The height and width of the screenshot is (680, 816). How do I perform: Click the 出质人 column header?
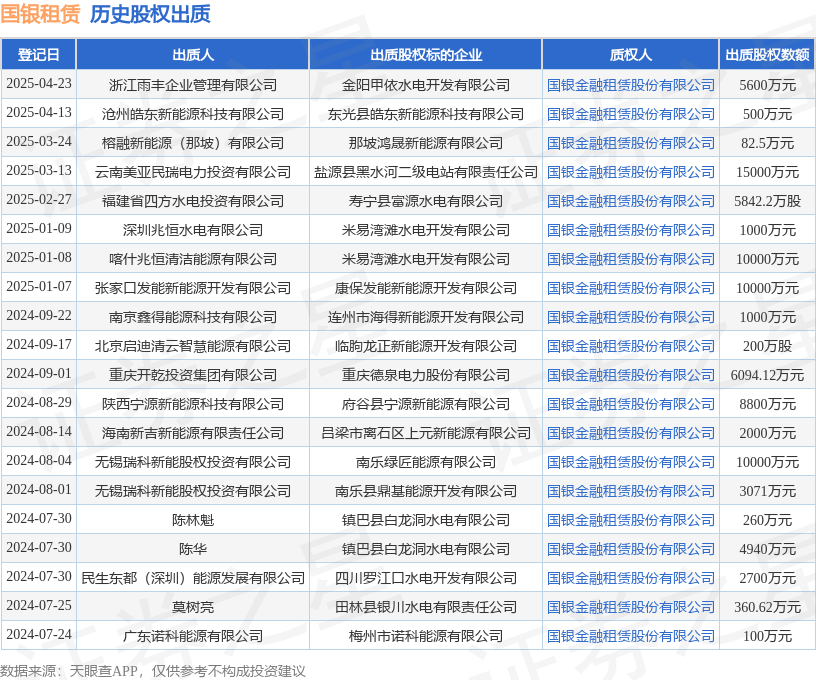[193, 55]
